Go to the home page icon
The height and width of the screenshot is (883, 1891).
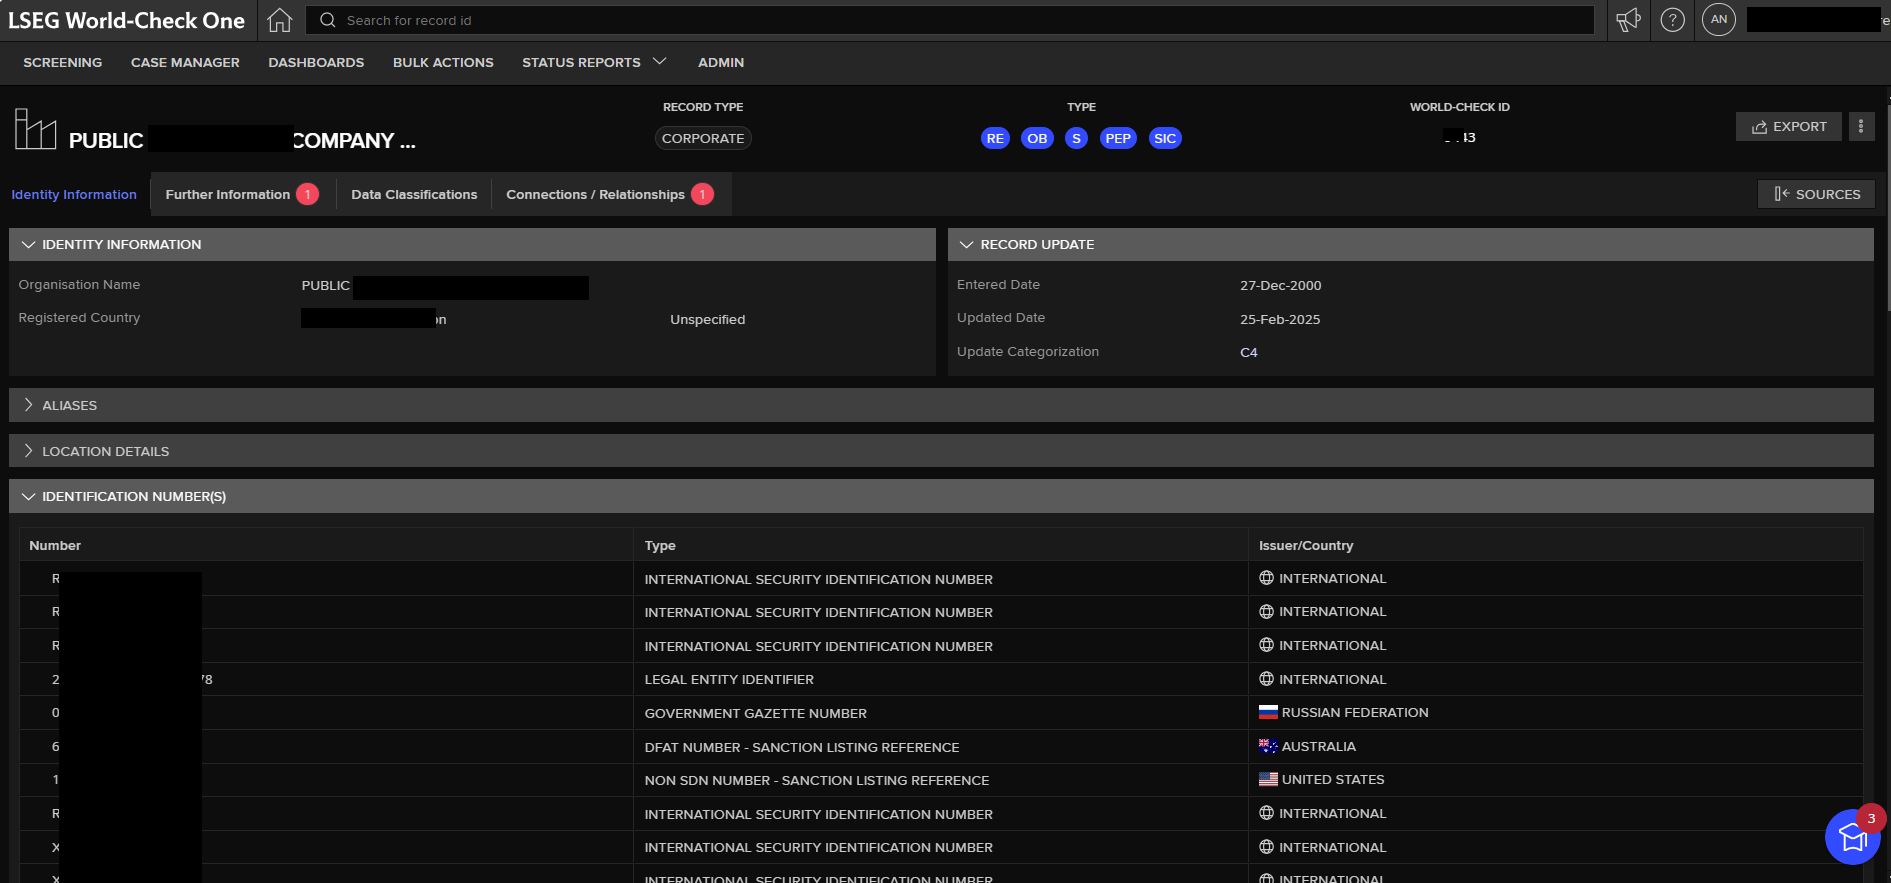coord(280,20)
